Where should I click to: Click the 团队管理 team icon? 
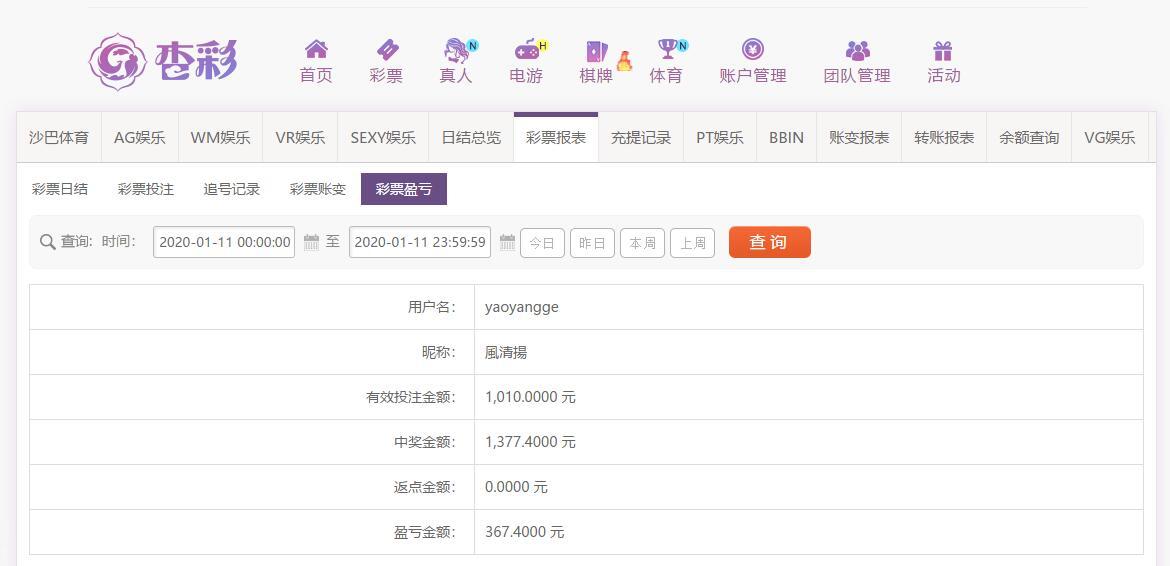tap(857, 51)
